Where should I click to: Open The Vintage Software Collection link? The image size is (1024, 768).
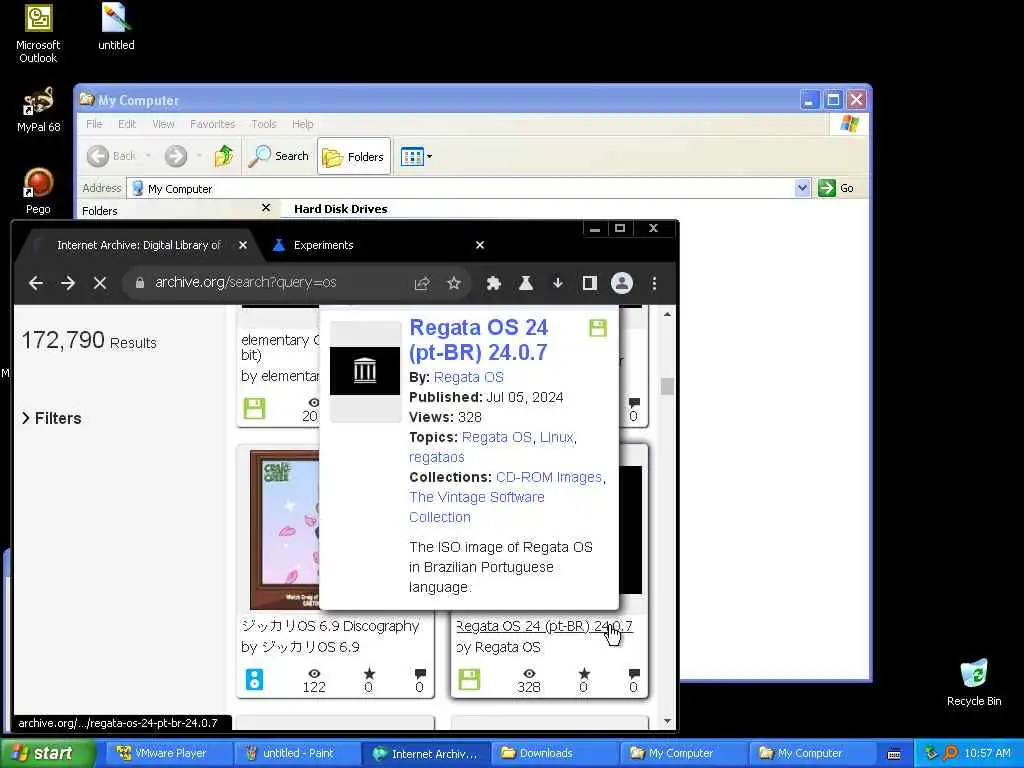coord(477,507)
